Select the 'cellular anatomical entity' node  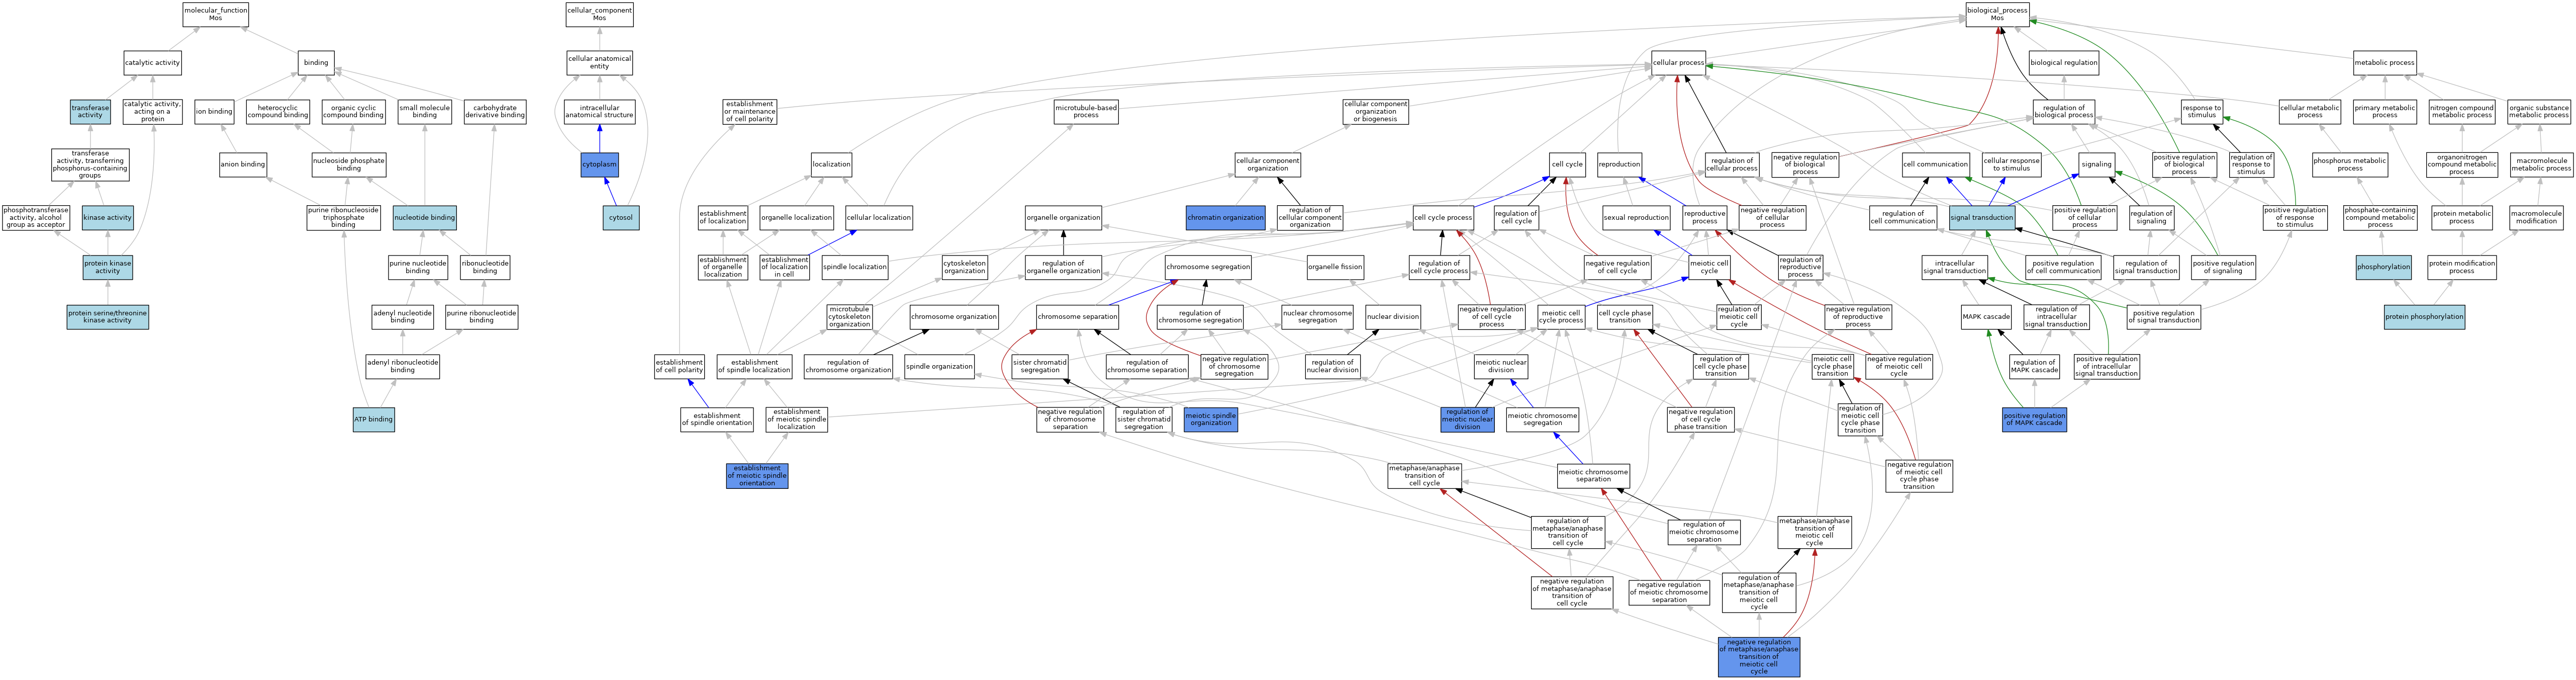point(599,62)
